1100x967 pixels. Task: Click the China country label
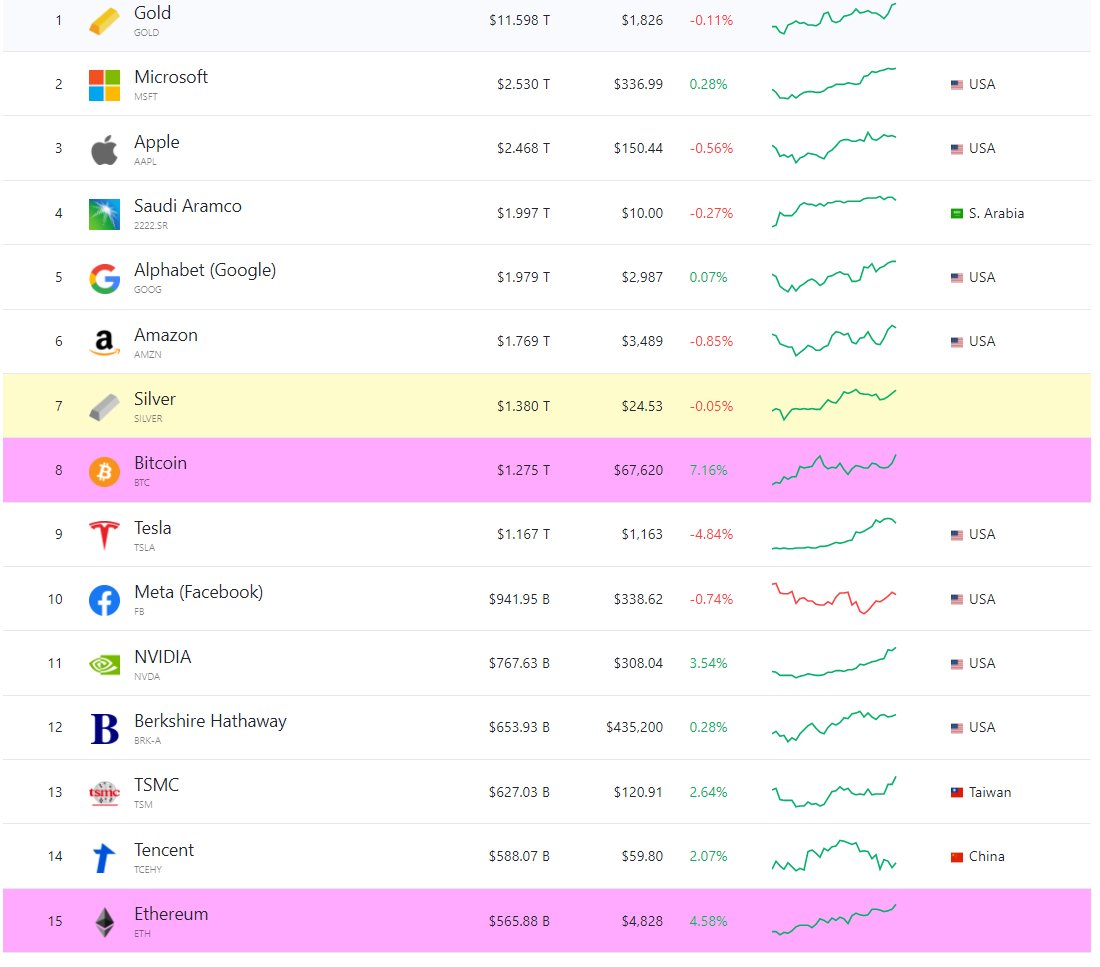click(986, 857)
